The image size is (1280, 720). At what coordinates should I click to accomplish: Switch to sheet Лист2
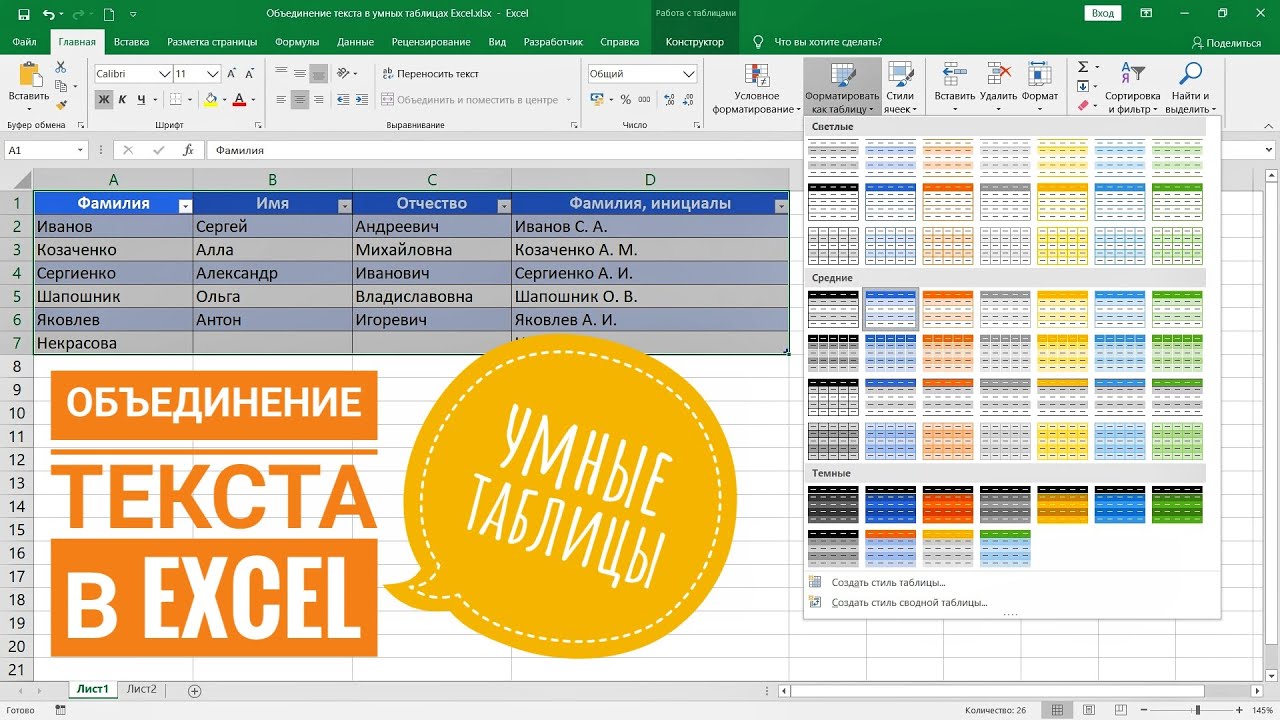[142, 689]
